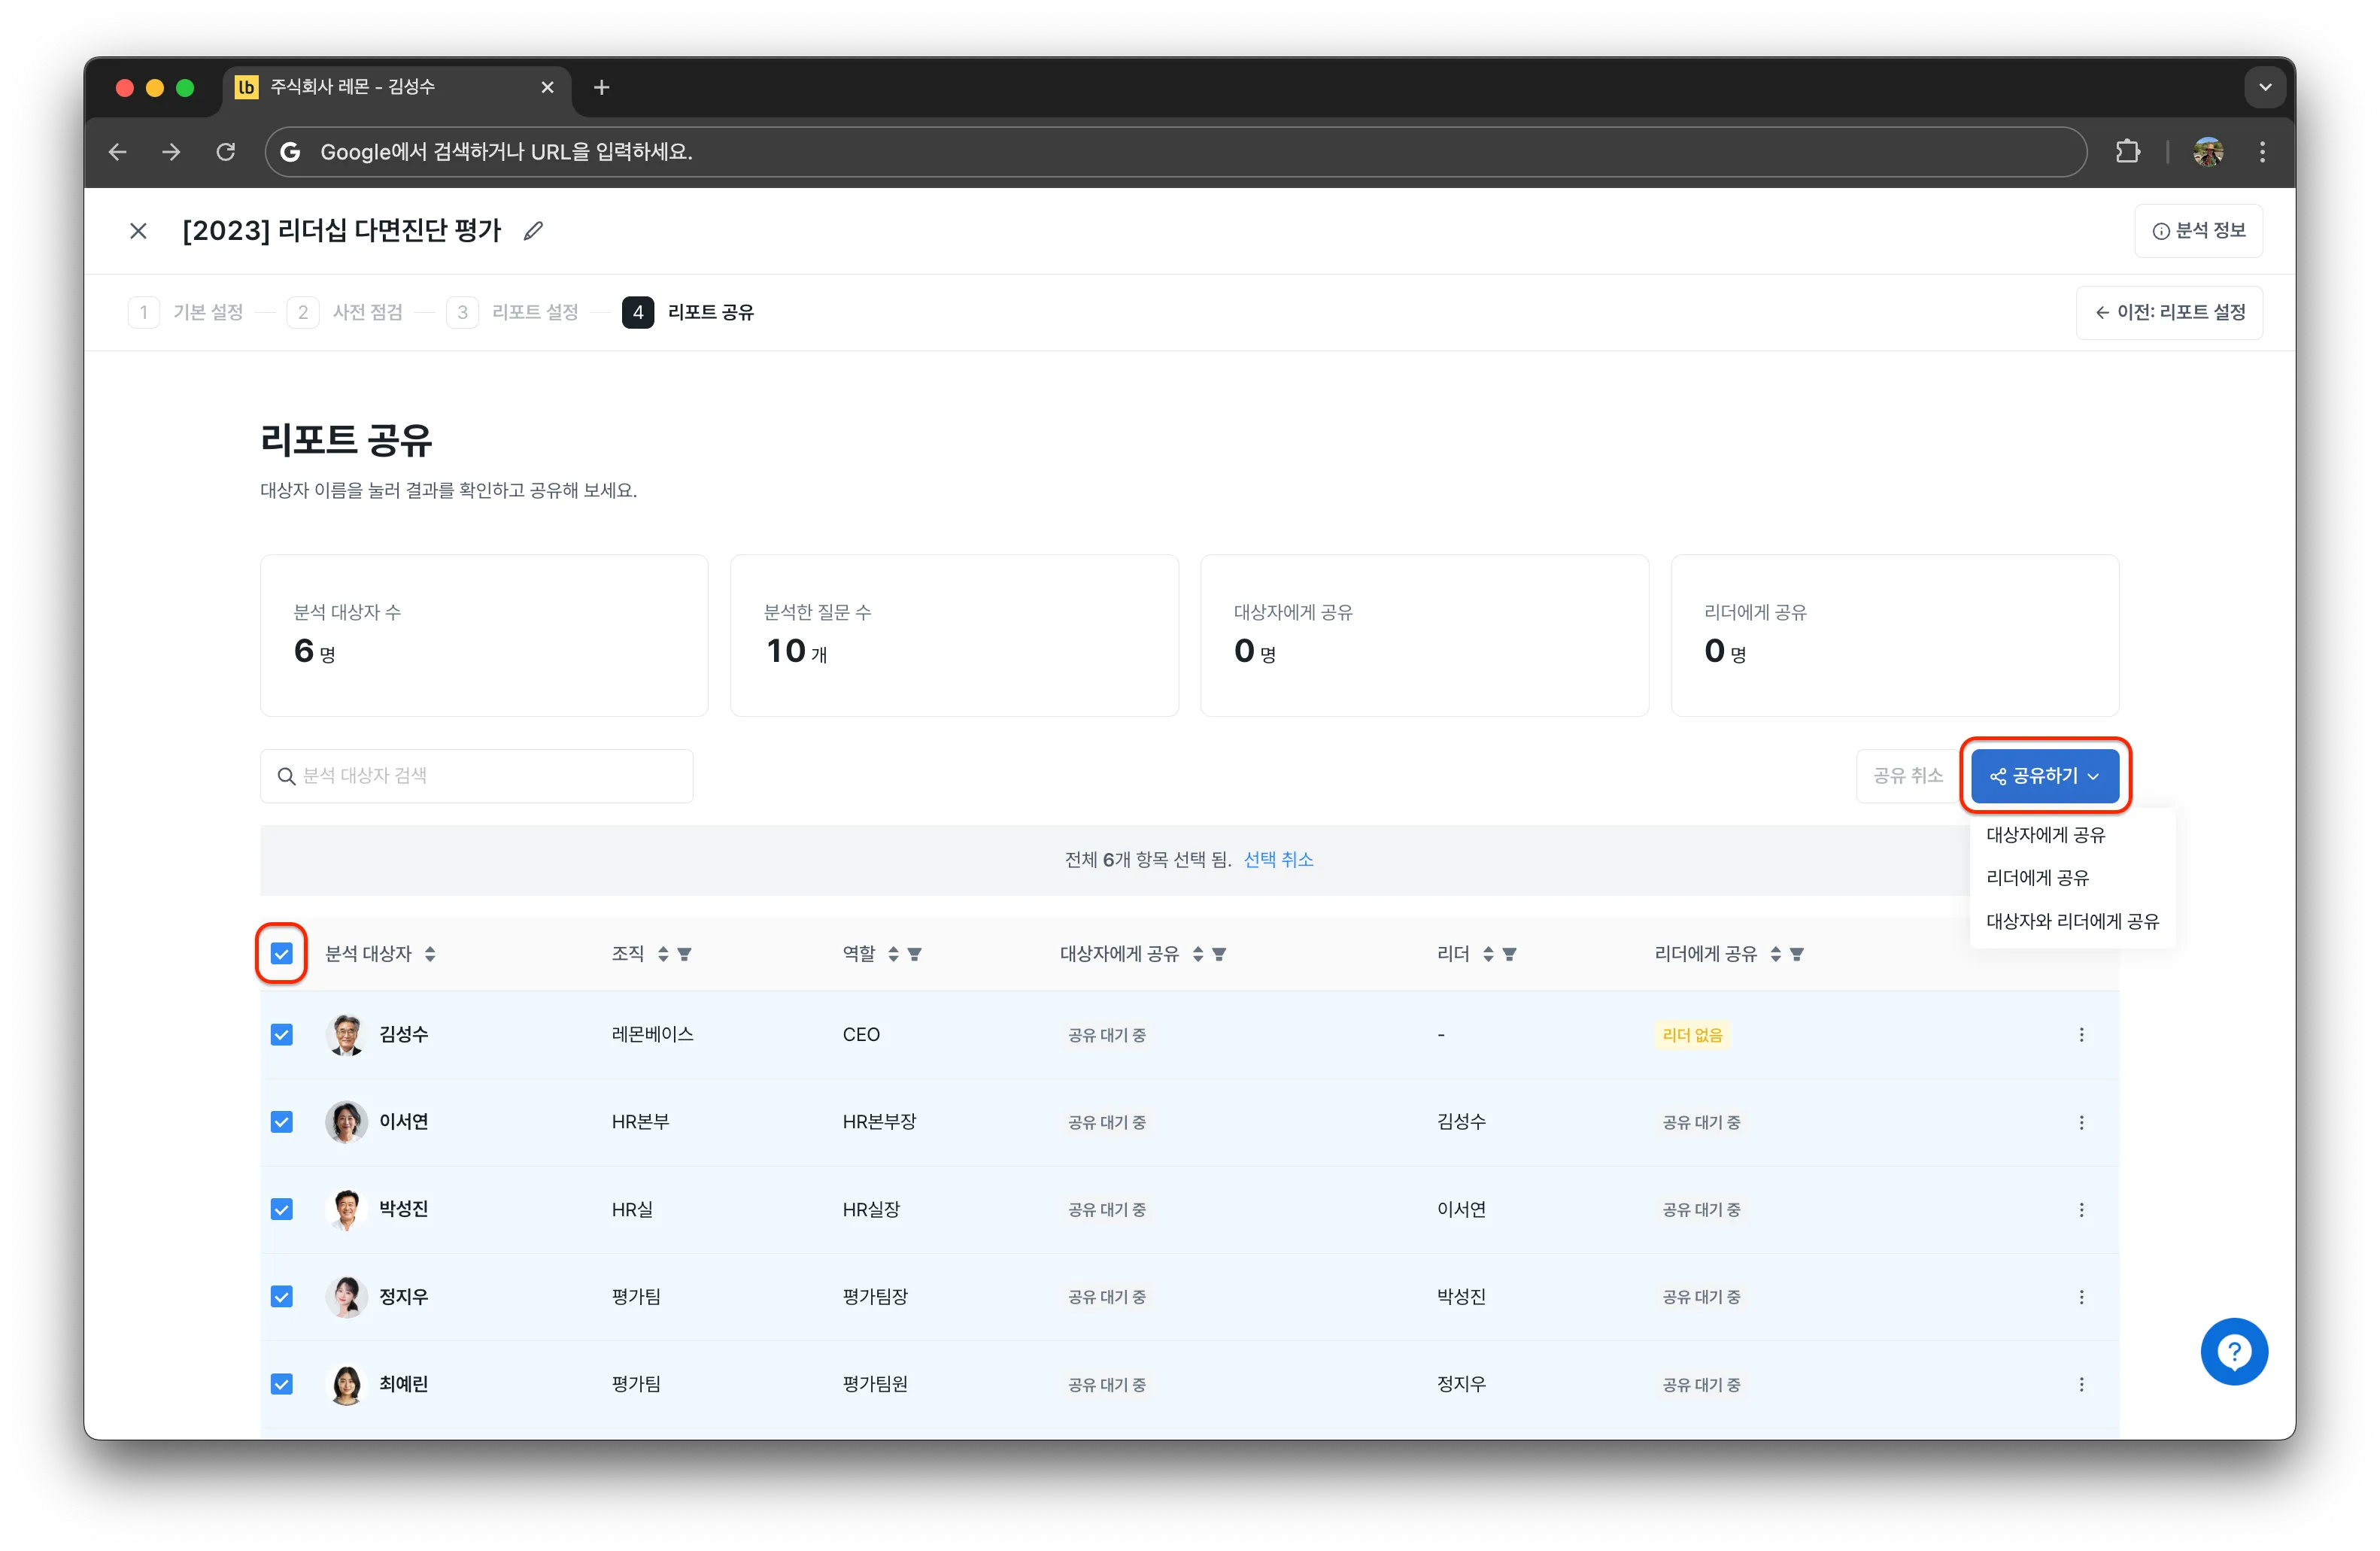Viewport: 2380px width, 1551px height.
Task: Open 박성진's report by name
Action: (403, 1209)
